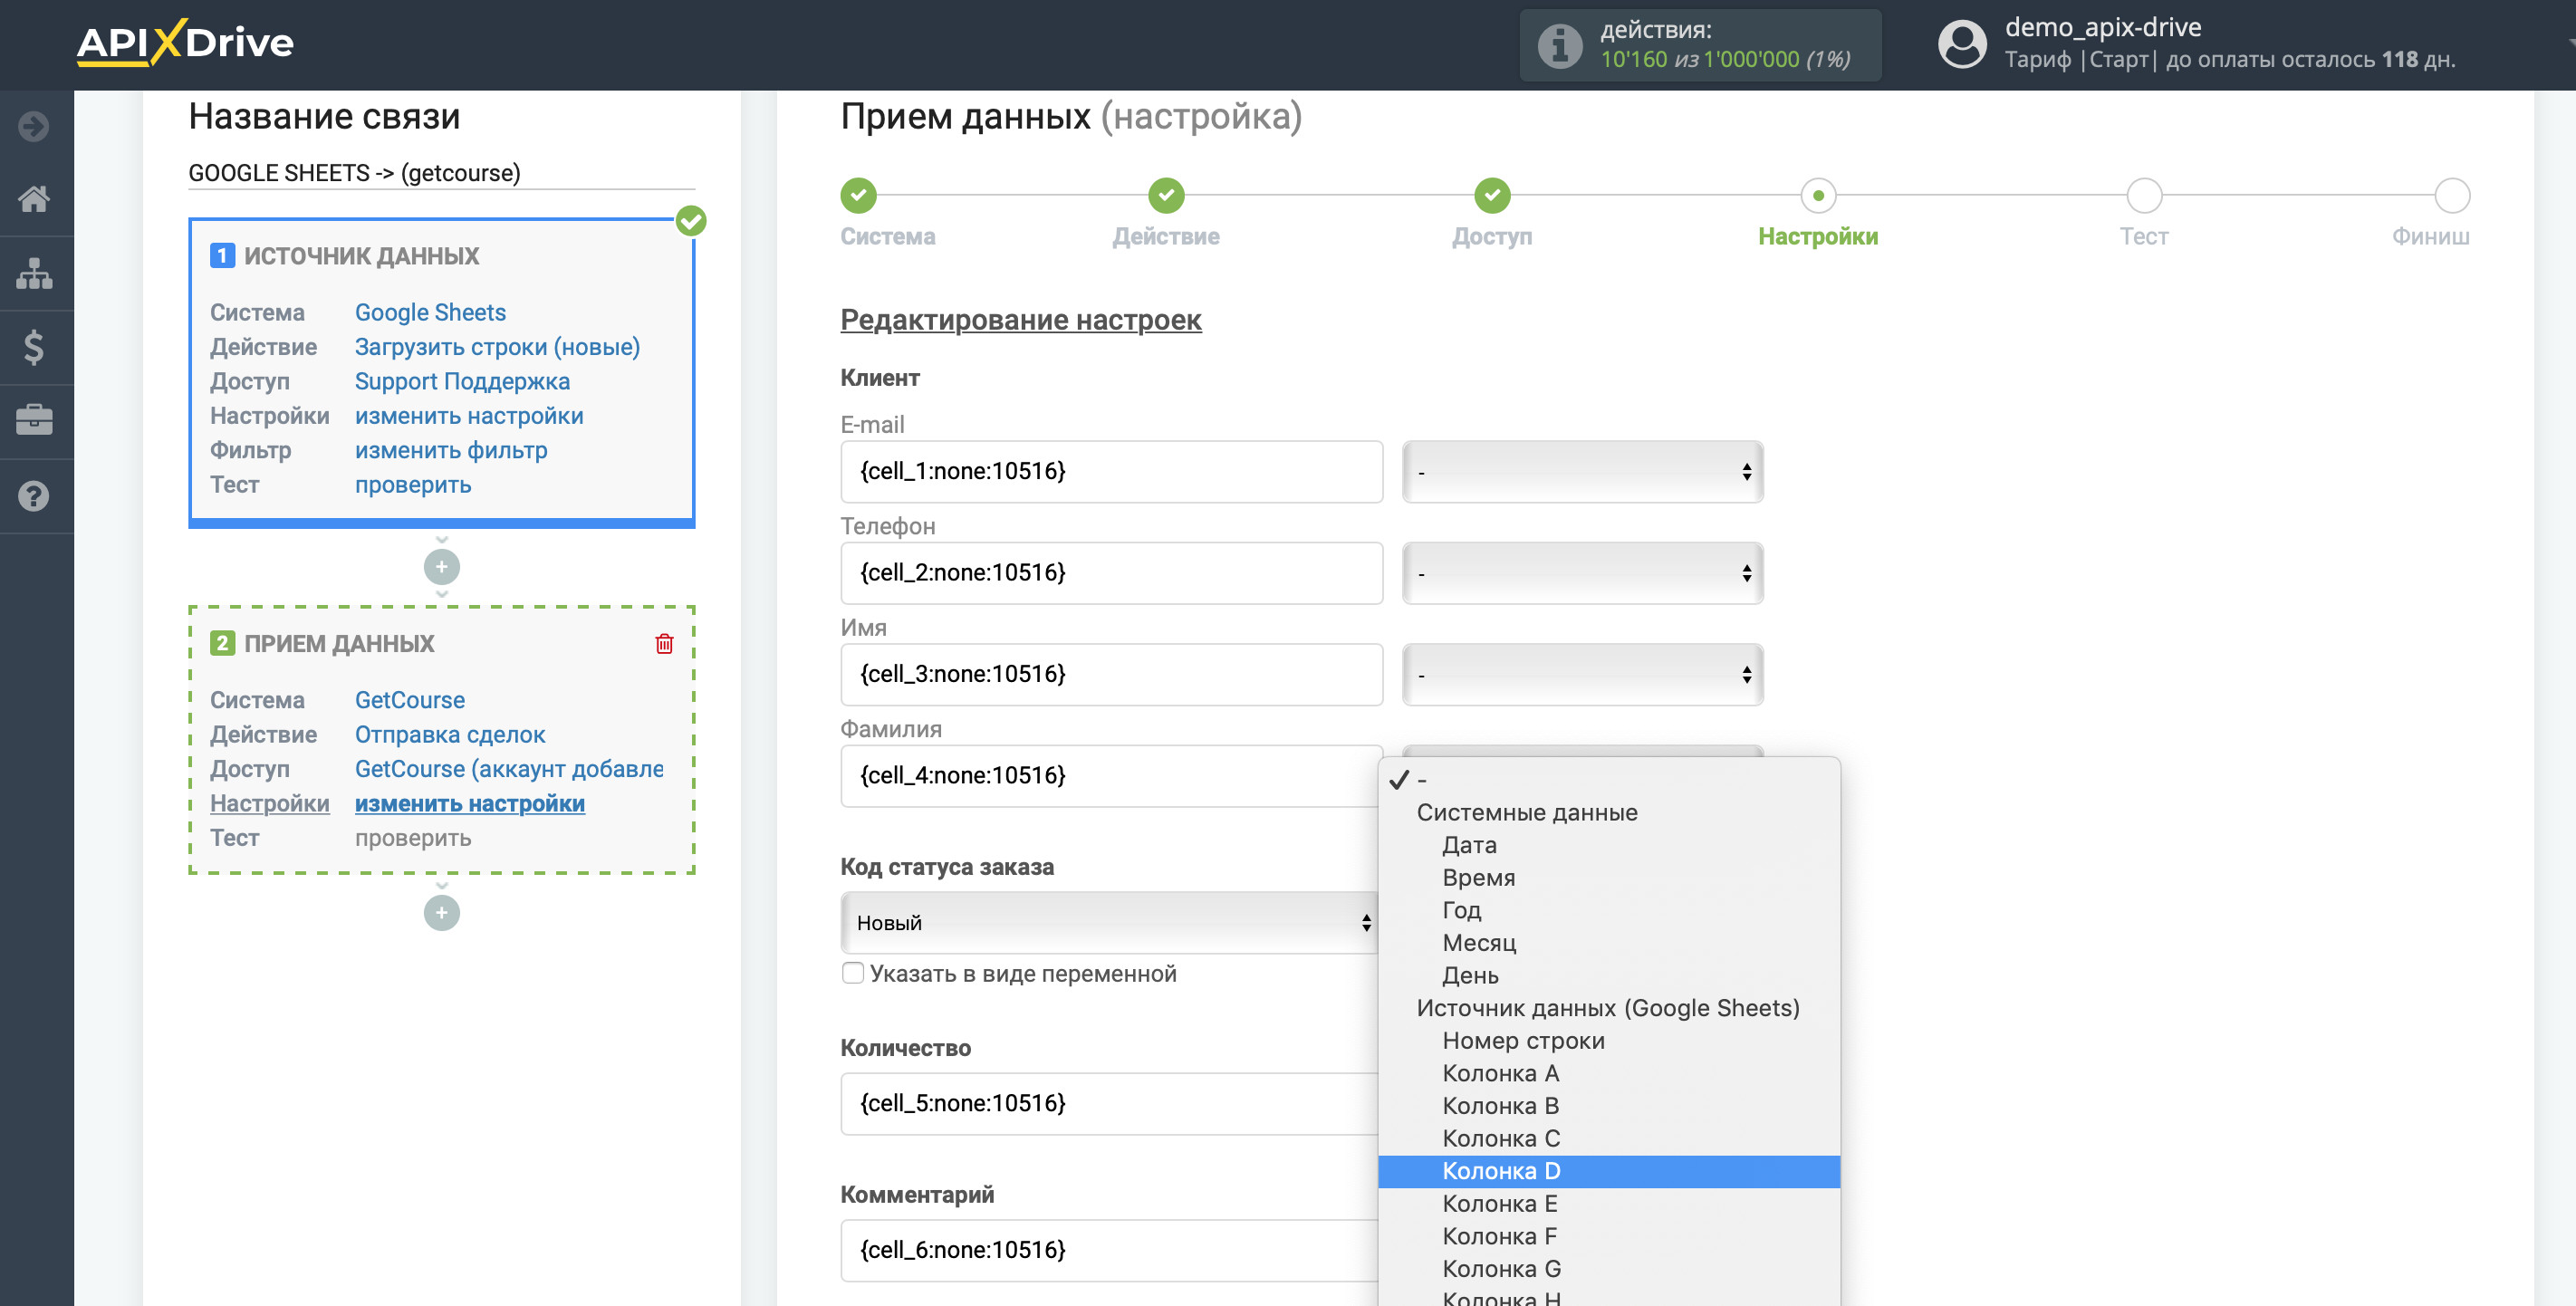Open the billing dollar icon

pyautogui.click(x=34, y=347)
